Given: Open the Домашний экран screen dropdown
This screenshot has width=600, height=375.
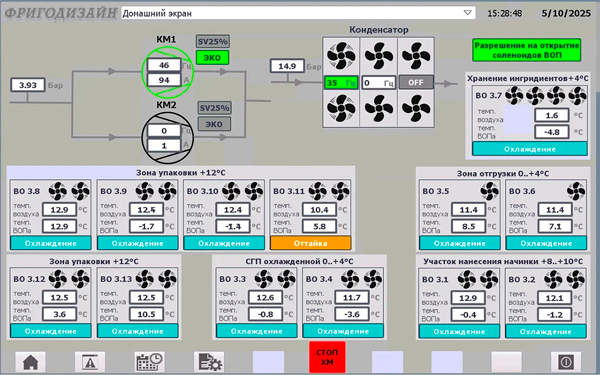Looking at the screenshot, I should click(298, 13).
